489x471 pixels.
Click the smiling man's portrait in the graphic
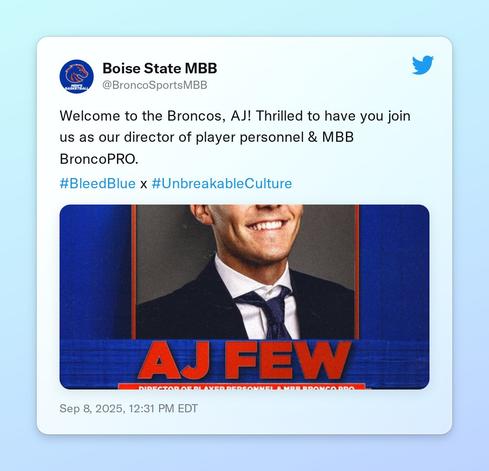(246, 272)
